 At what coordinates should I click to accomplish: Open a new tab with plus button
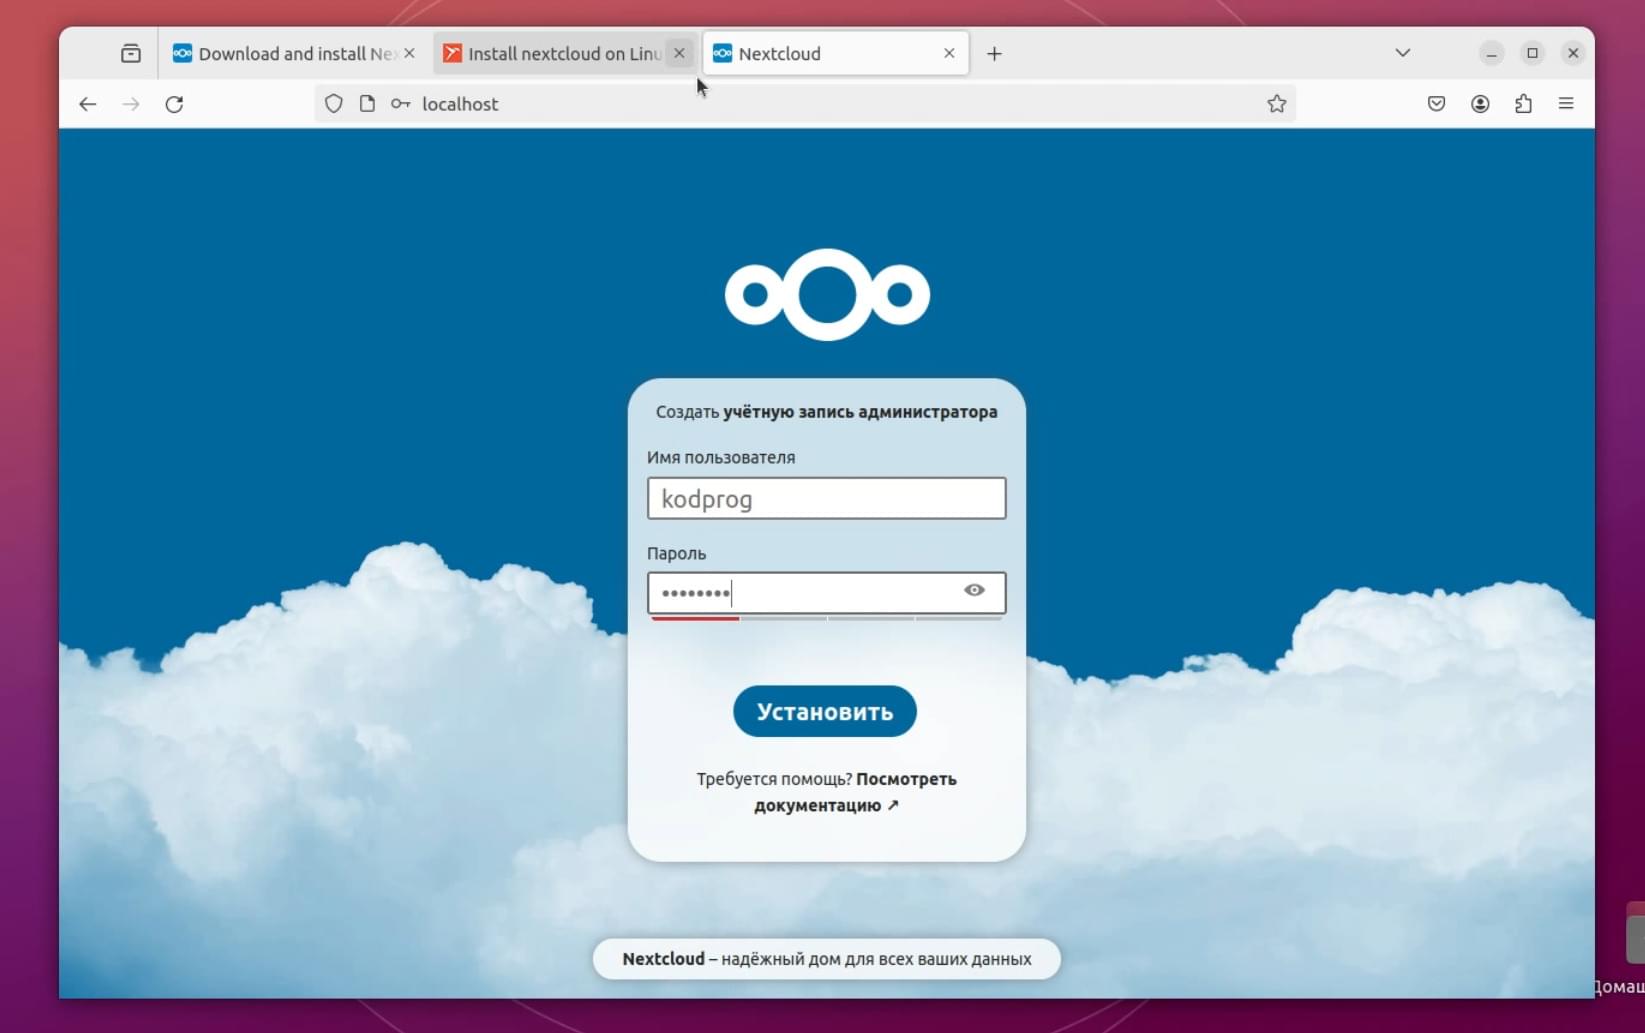pos(994,54)
